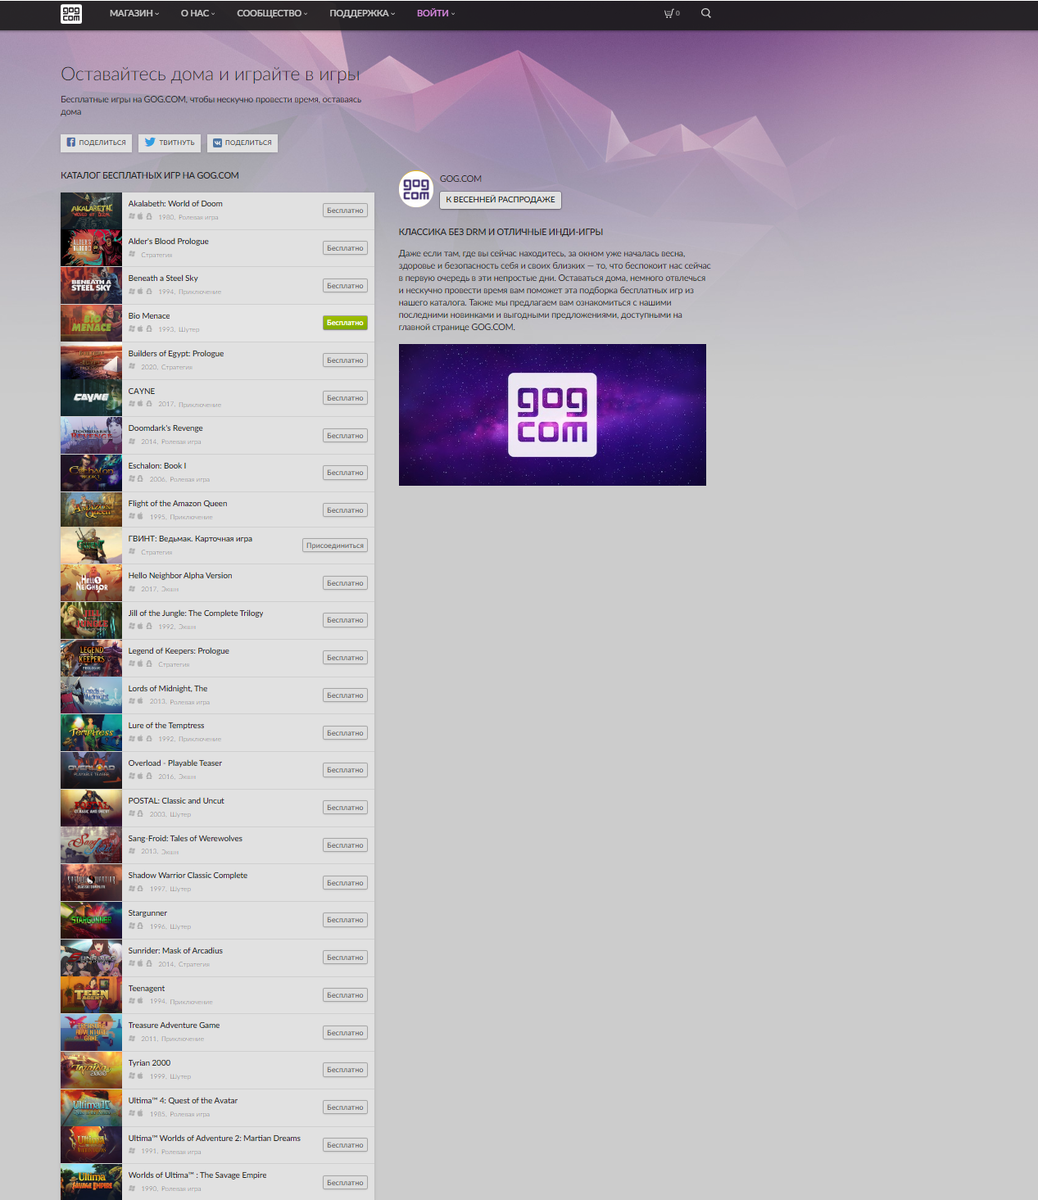
Task: Open the search magnifier icon
Action: click(706, 14)
